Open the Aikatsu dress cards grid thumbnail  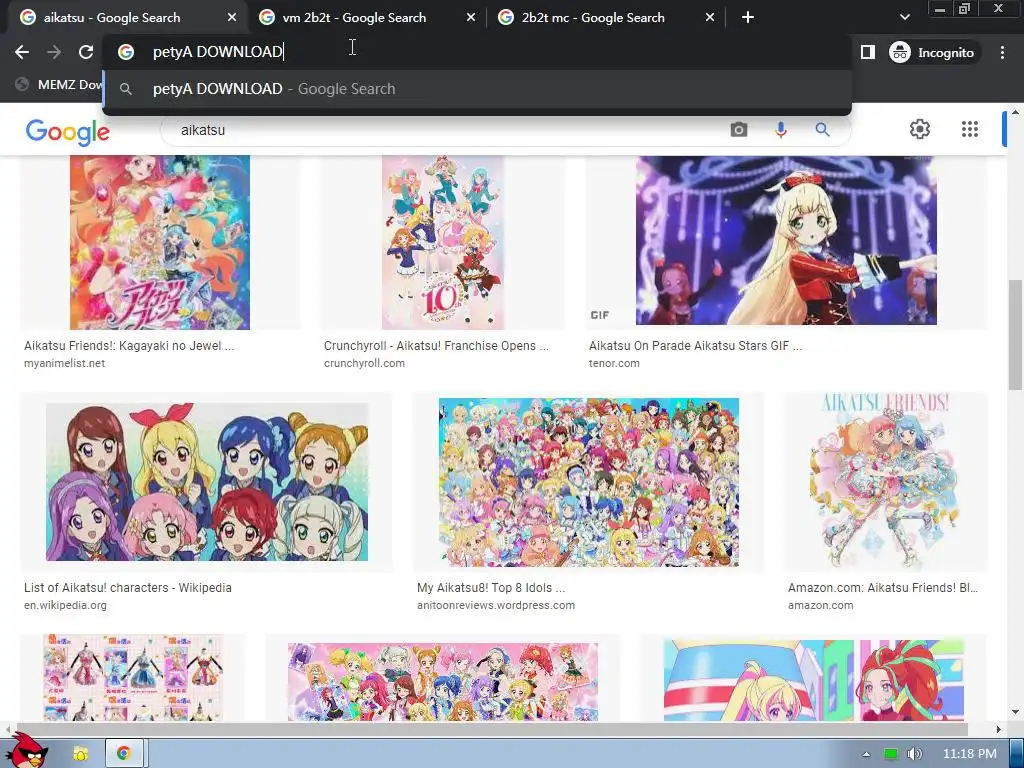click(x=133, y=678)
